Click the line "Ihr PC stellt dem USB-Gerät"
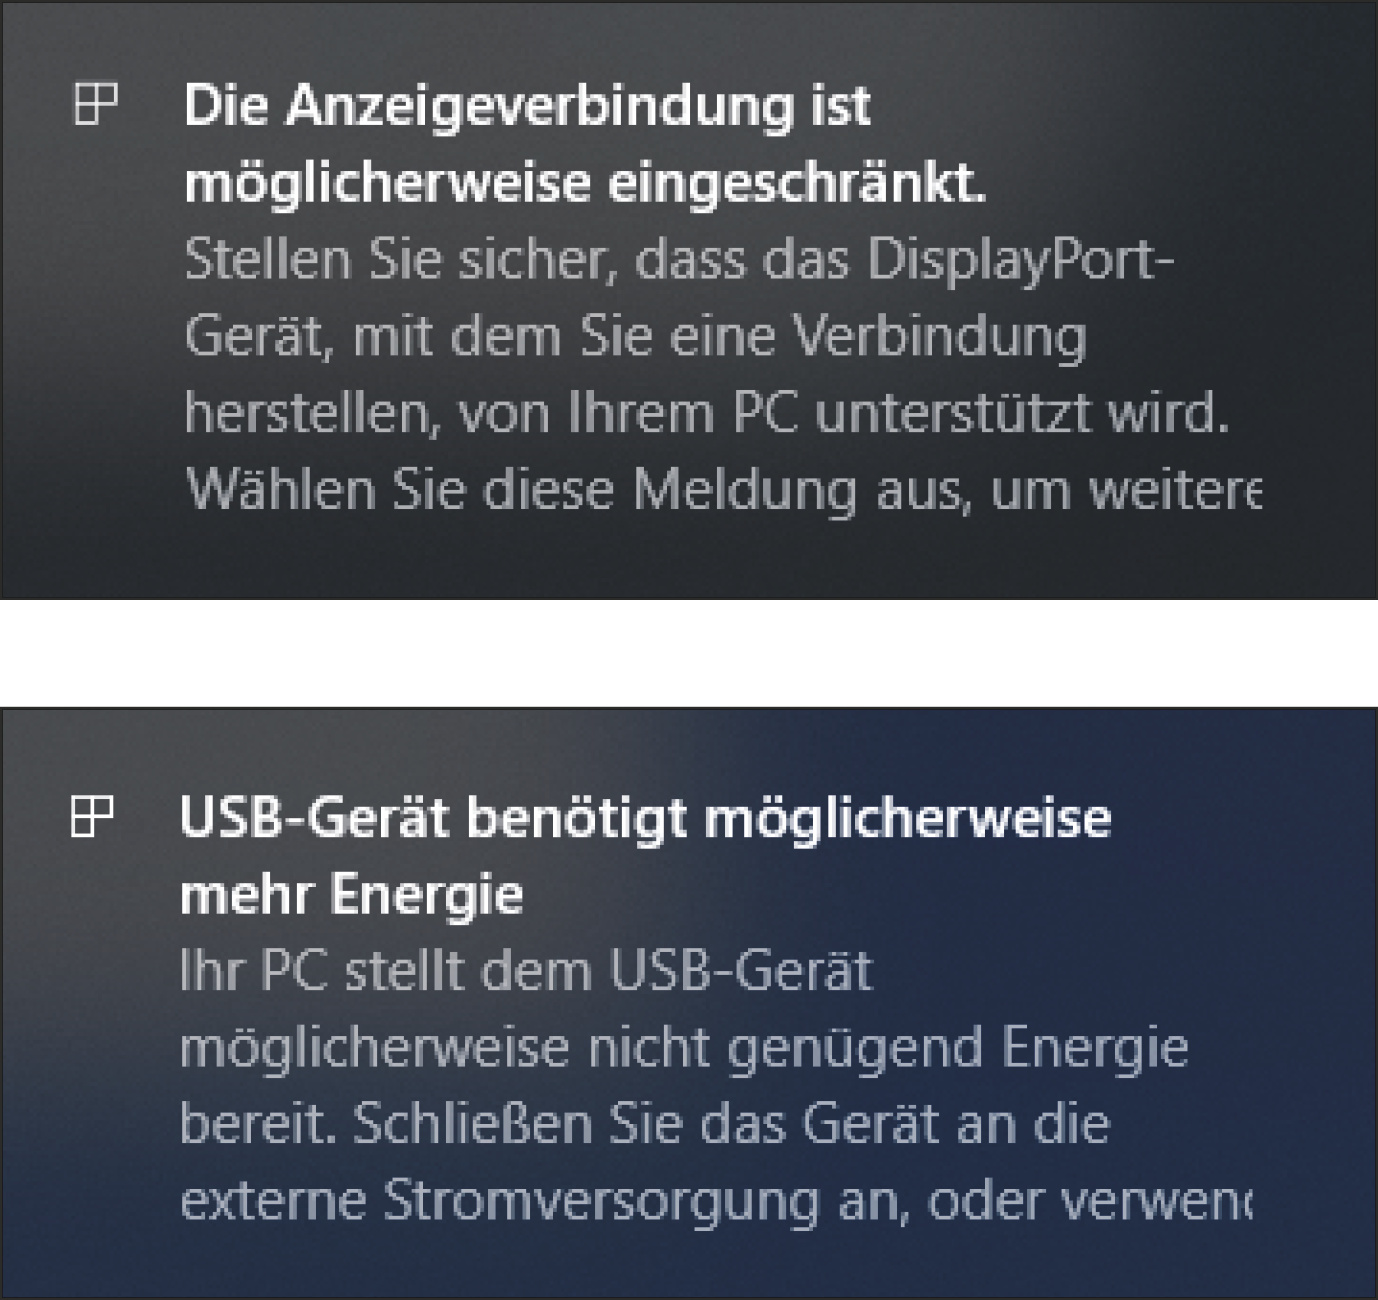This screenshot has height=1300, width=1378. 526,971
